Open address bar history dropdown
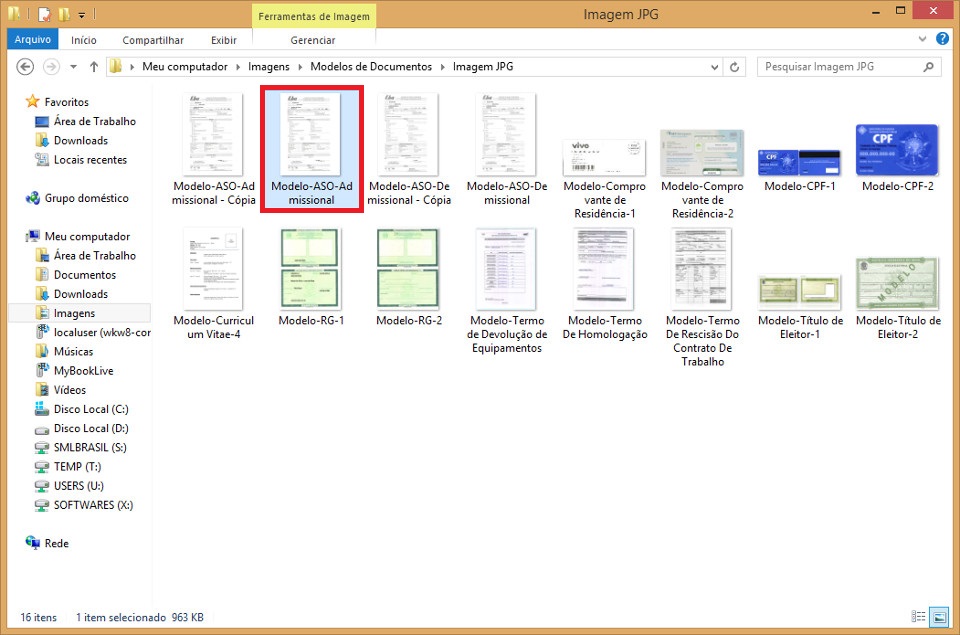The width and height of the screenshot is (960, 635). tap(714, 67)
